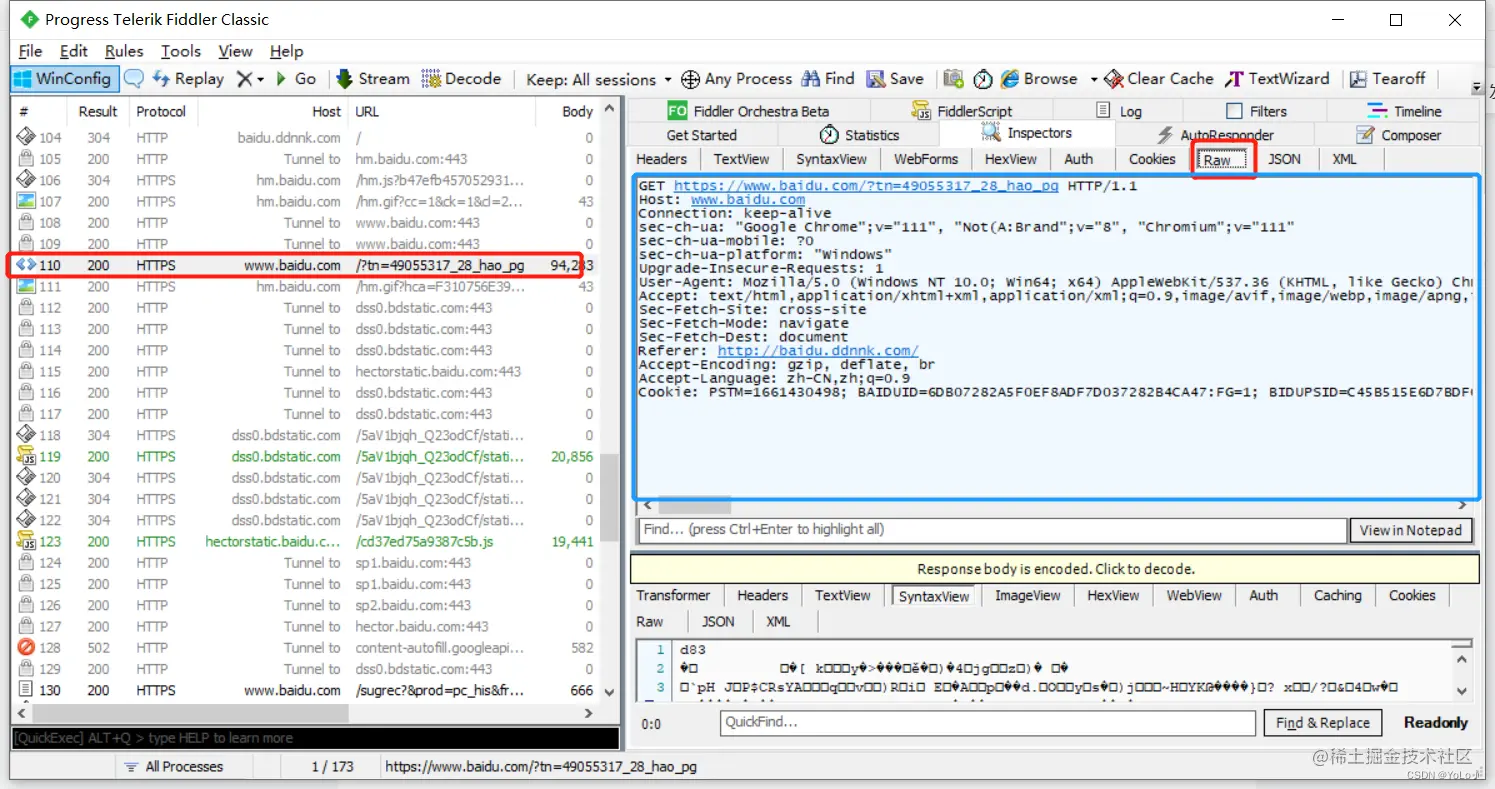Click the camera screenshot toolbar icon

pyautogui.click(x=953, y=79)
